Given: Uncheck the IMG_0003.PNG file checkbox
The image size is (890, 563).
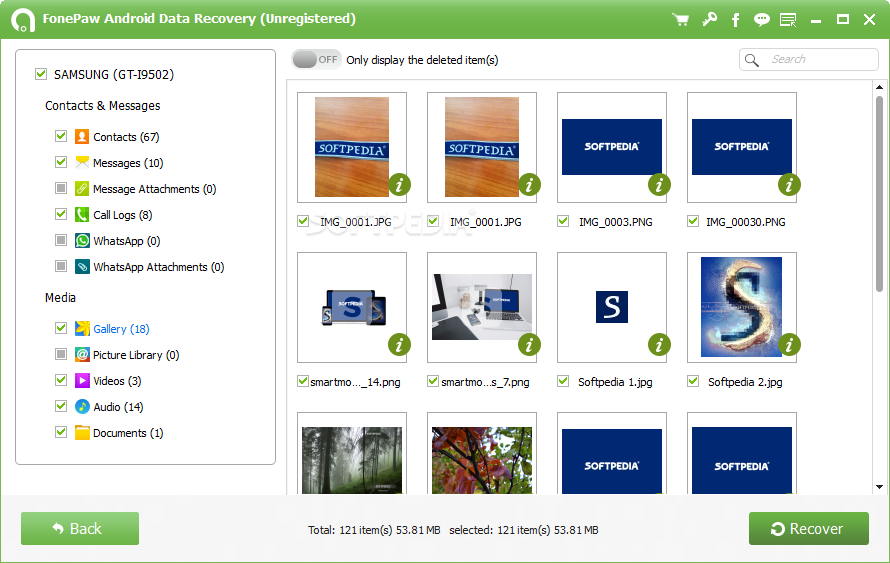Looking at the screenshot, I should 563,221.
